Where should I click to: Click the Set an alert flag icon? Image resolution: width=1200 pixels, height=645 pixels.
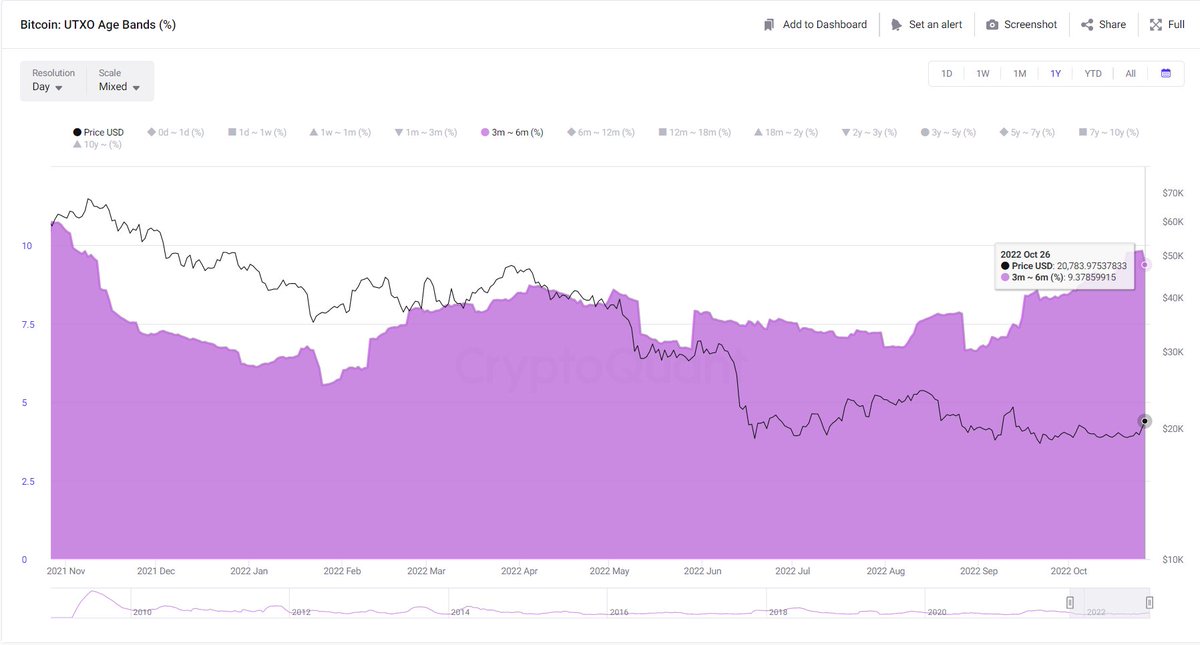(x=896, y=24)
